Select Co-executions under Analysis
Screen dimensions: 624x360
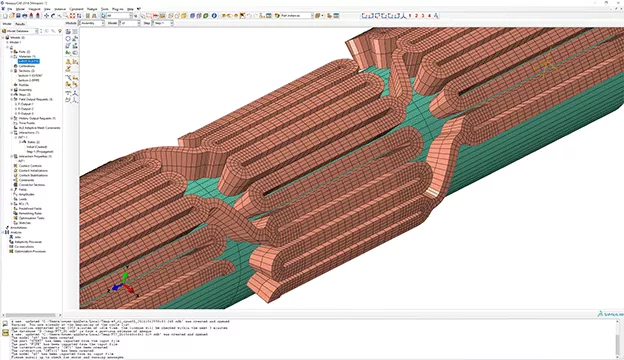[x=25, y=247]
